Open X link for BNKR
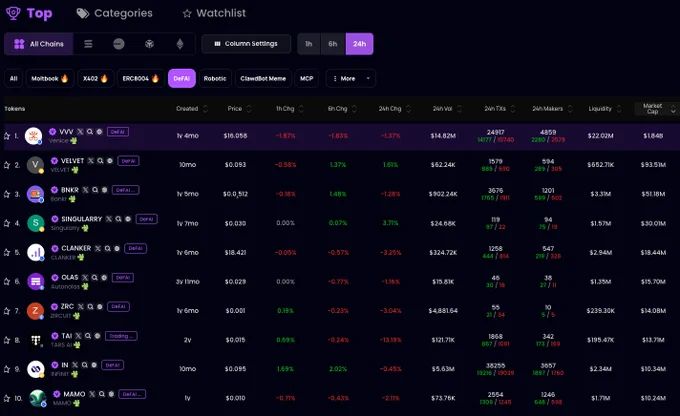 [85, 190]
